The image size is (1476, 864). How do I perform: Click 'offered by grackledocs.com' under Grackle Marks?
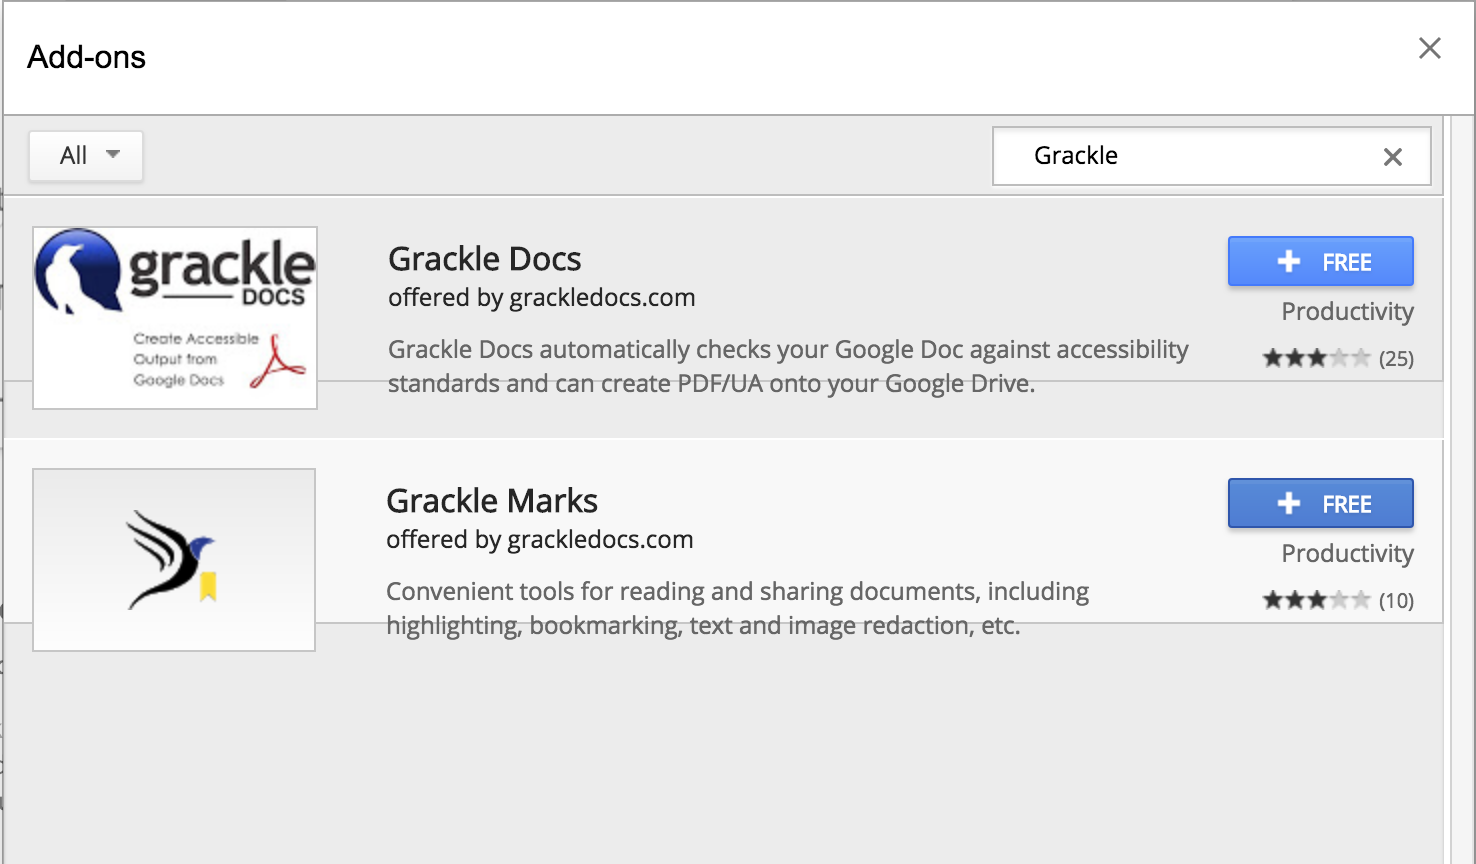click(539, 540)
